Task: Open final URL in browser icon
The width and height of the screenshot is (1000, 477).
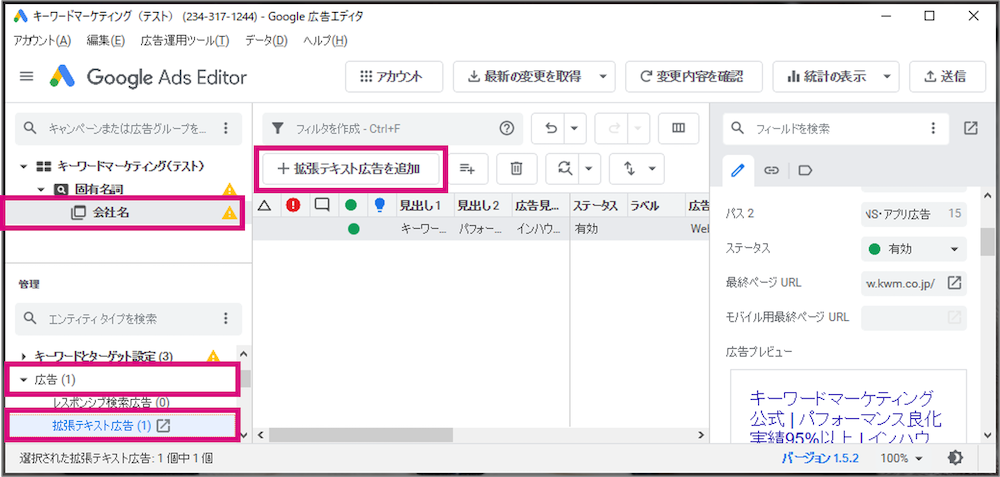Action: click(953, 283)
